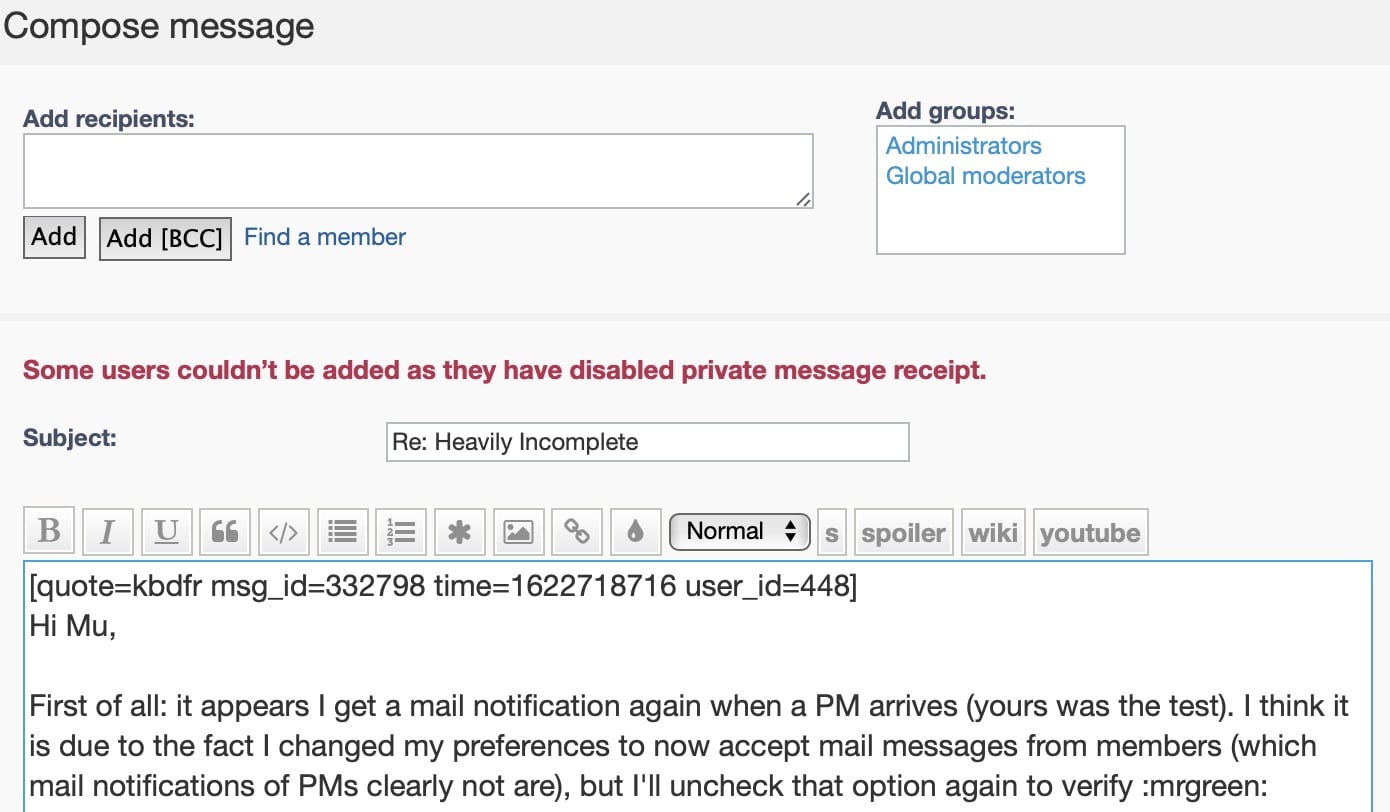Add recipients as BCC
1390x812 pixels.
click(165, 237)
